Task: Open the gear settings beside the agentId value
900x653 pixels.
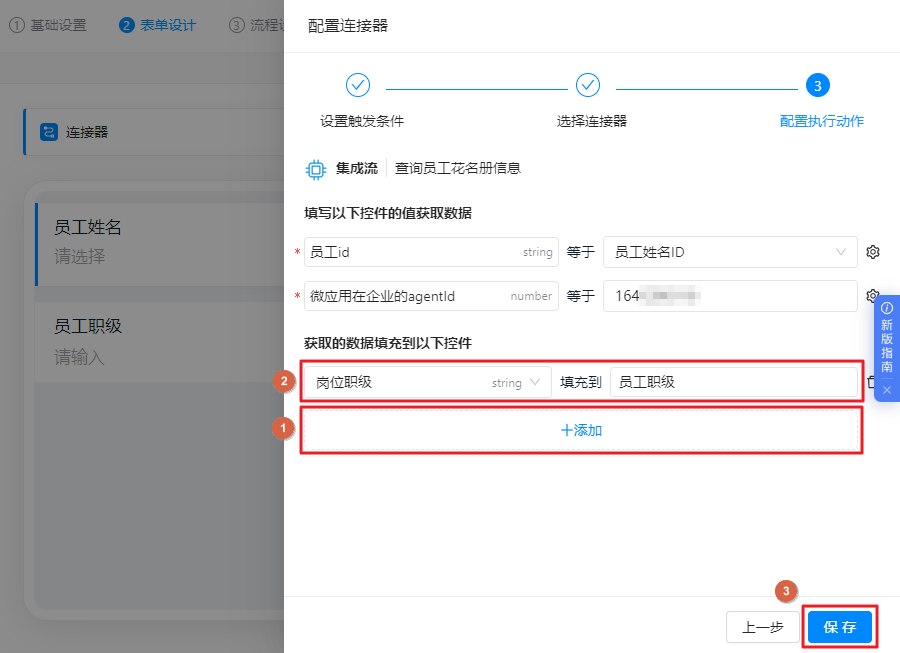Action: coord(872,297)
